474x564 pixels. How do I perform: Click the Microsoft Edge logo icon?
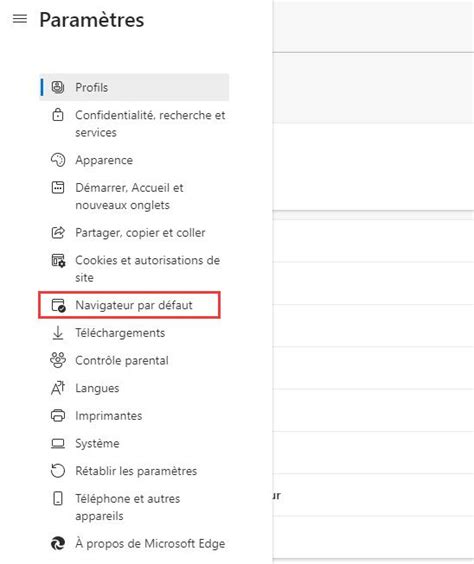pyautogui.click(x=58, y=543)
